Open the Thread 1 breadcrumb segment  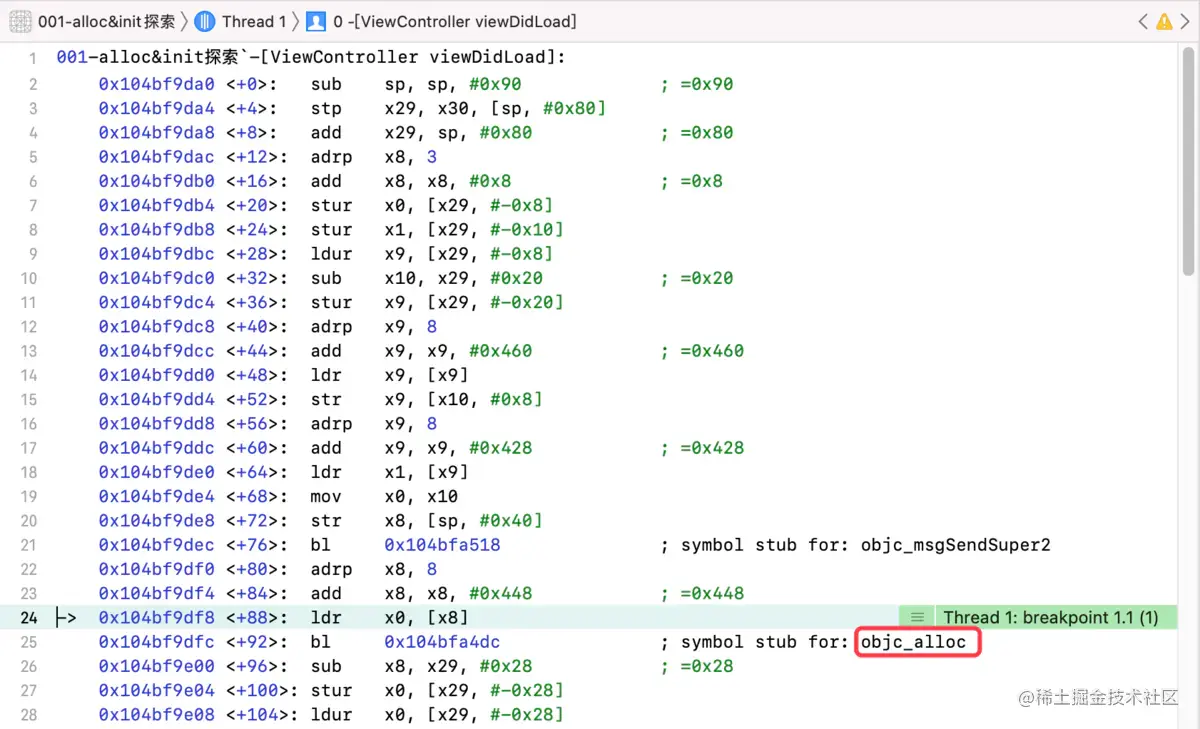click(x=254, y=21)
